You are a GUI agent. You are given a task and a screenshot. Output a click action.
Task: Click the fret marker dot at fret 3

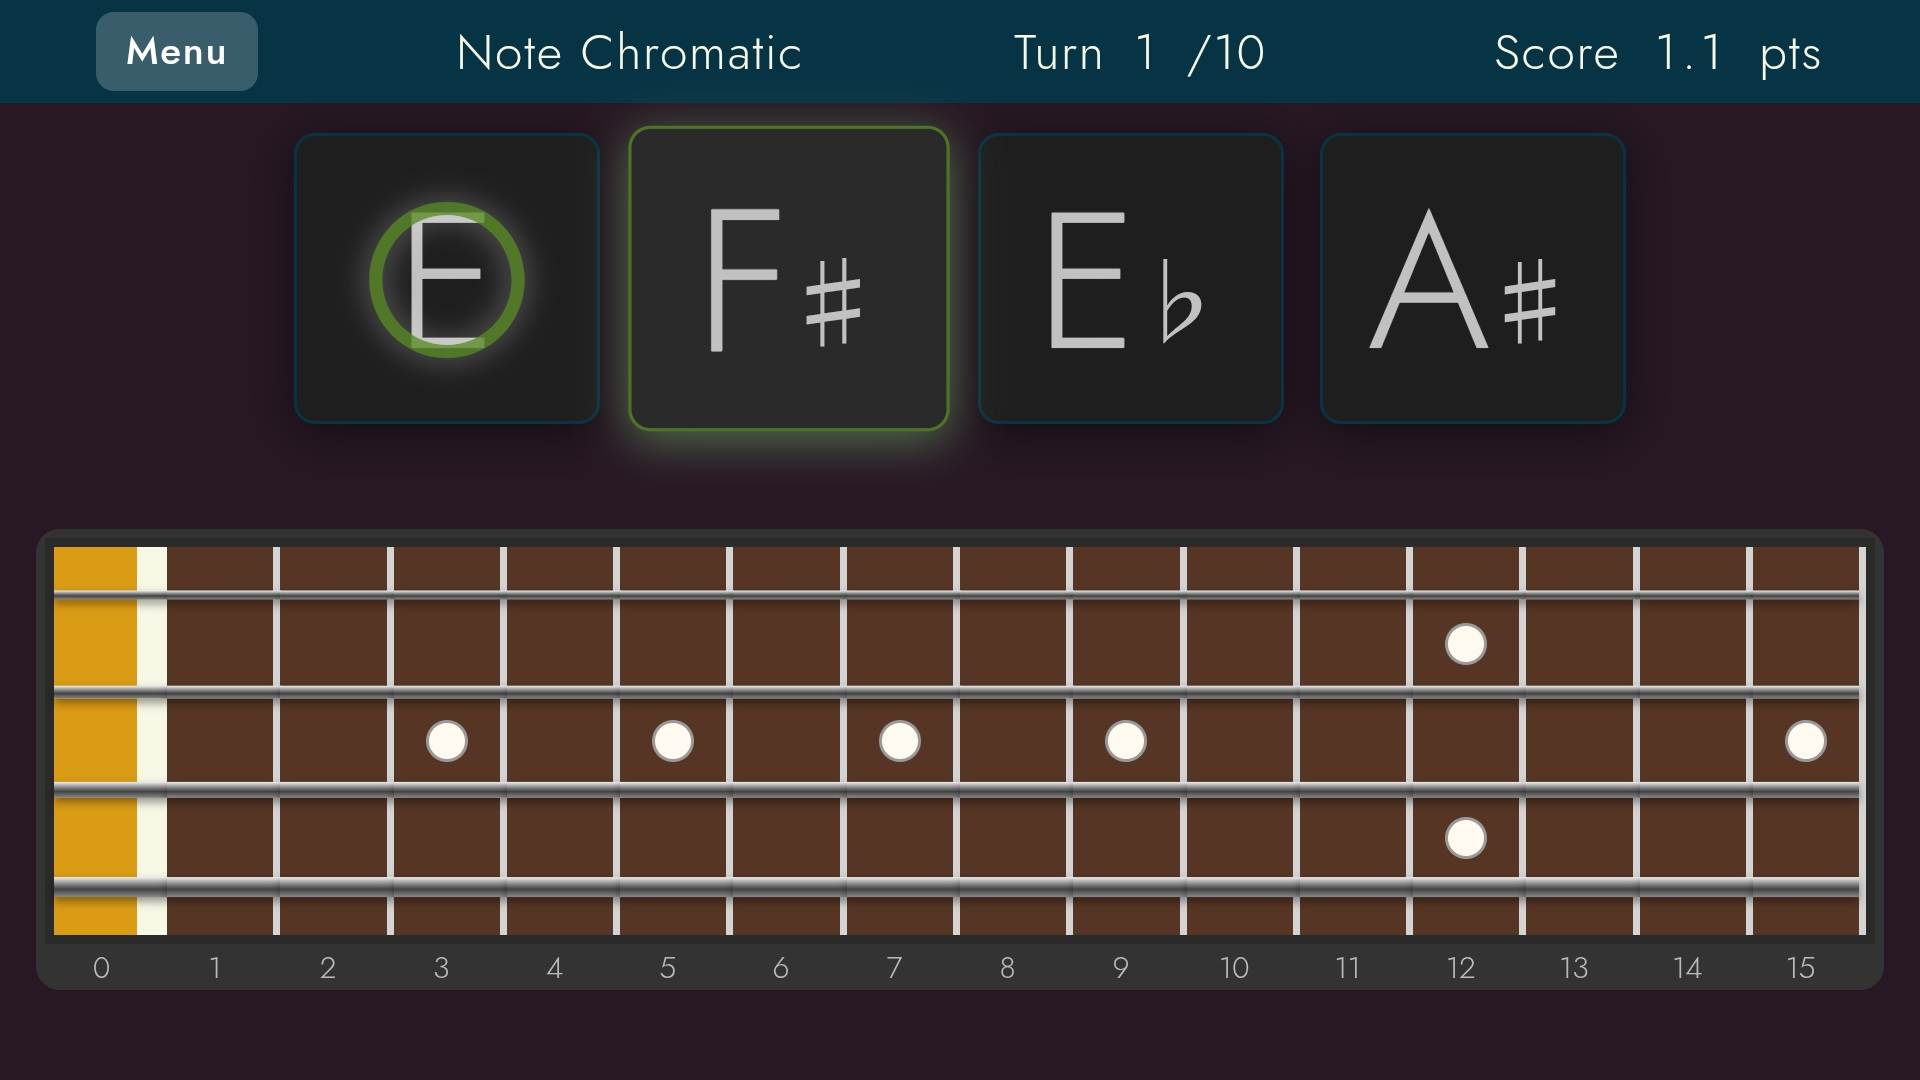click(446, 741)
